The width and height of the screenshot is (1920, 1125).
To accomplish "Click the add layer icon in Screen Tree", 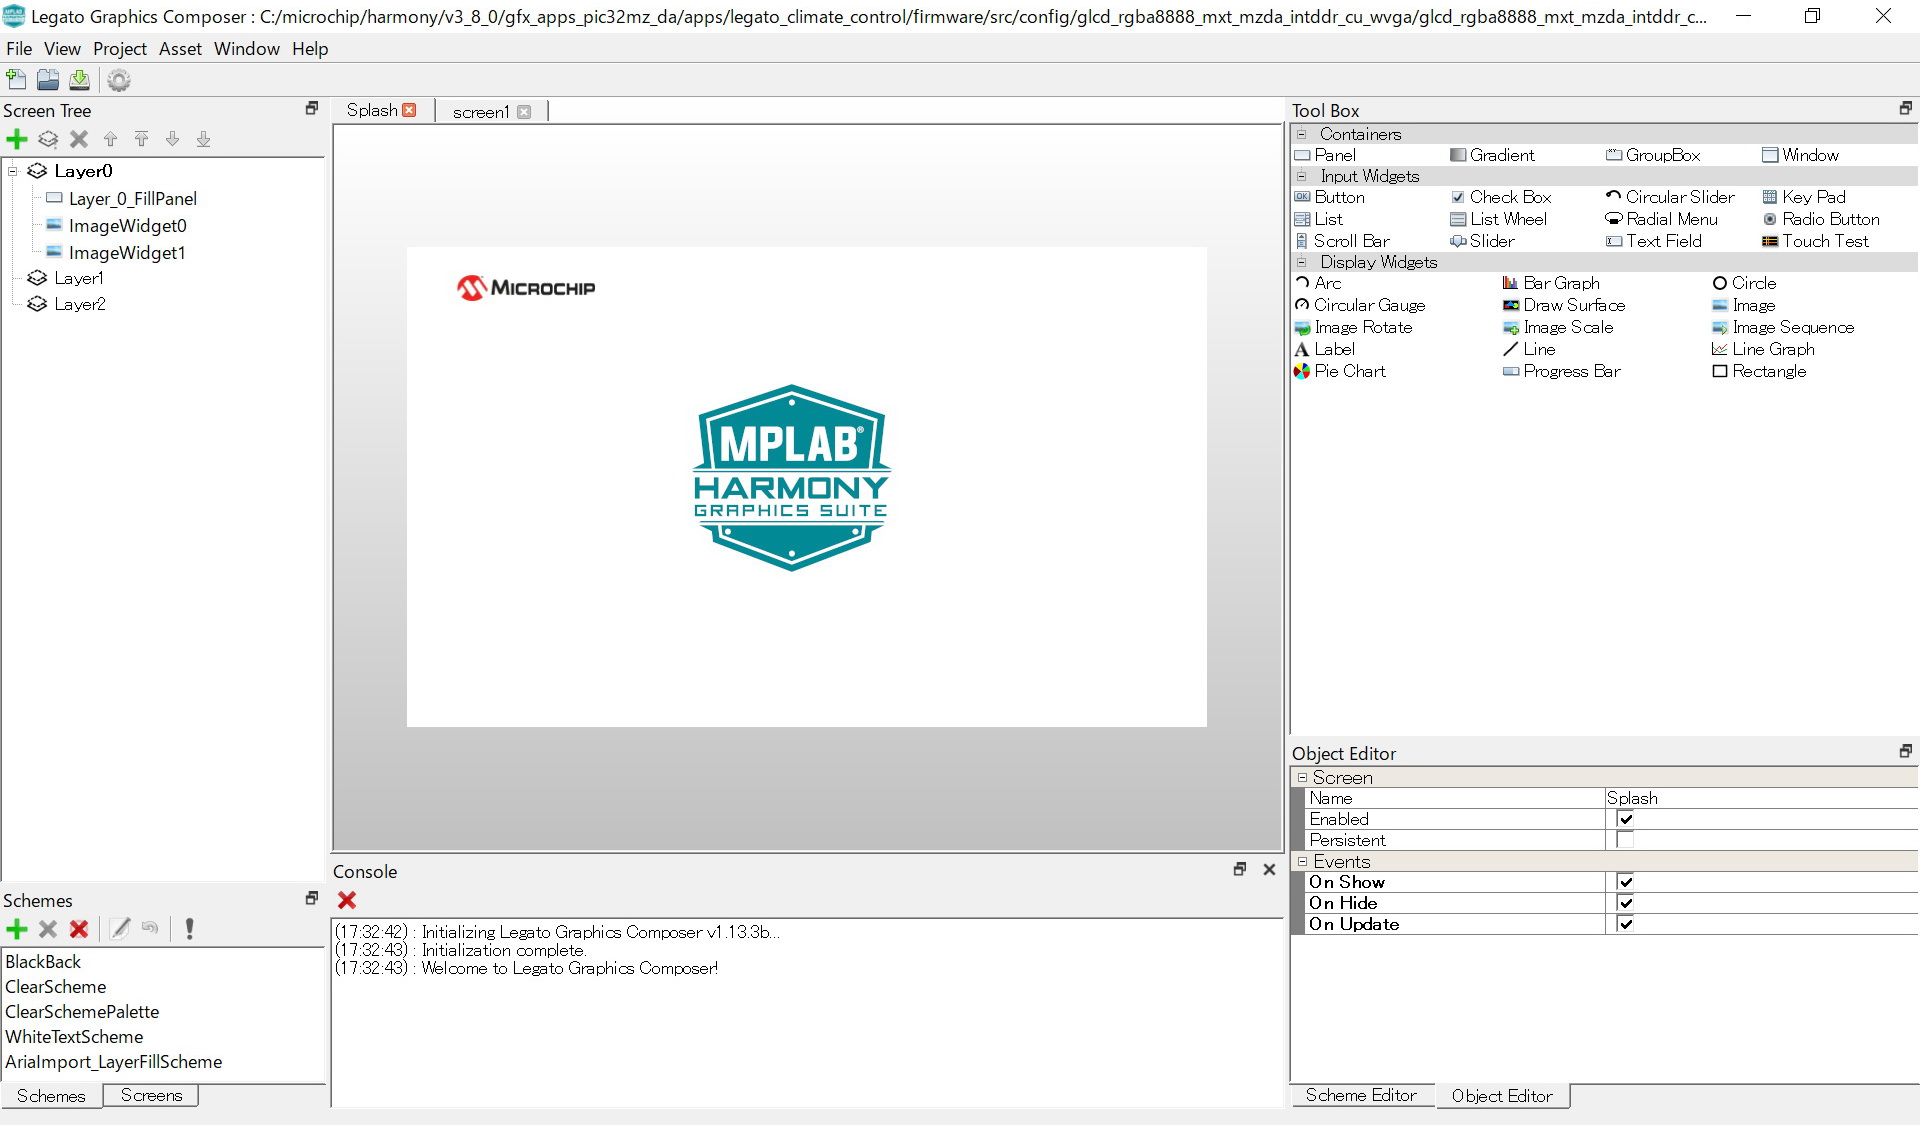I will [x=48, y=139].
